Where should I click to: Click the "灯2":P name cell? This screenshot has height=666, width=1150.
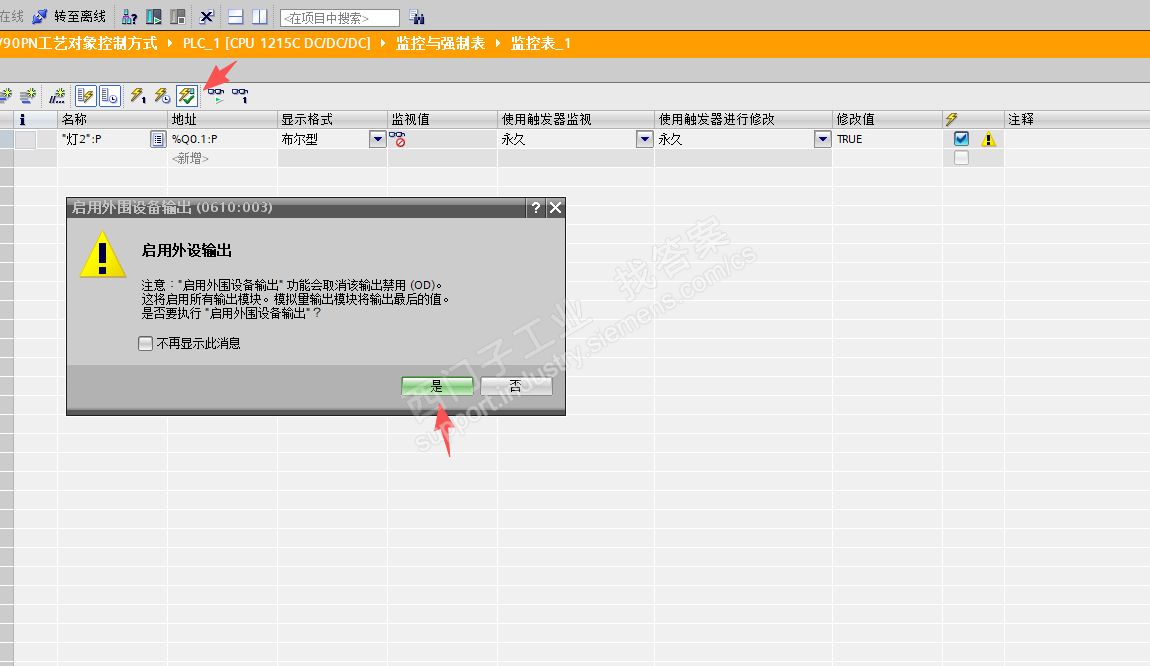pos(104,139)
